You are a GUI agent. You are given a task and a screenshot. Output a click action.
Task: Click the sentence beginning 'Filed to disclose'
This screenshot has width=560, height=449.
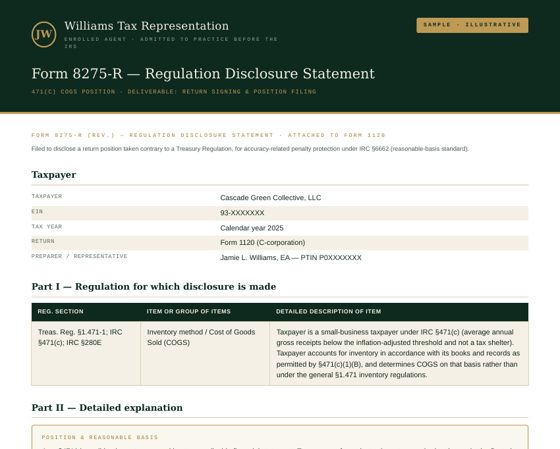point(250,149)
